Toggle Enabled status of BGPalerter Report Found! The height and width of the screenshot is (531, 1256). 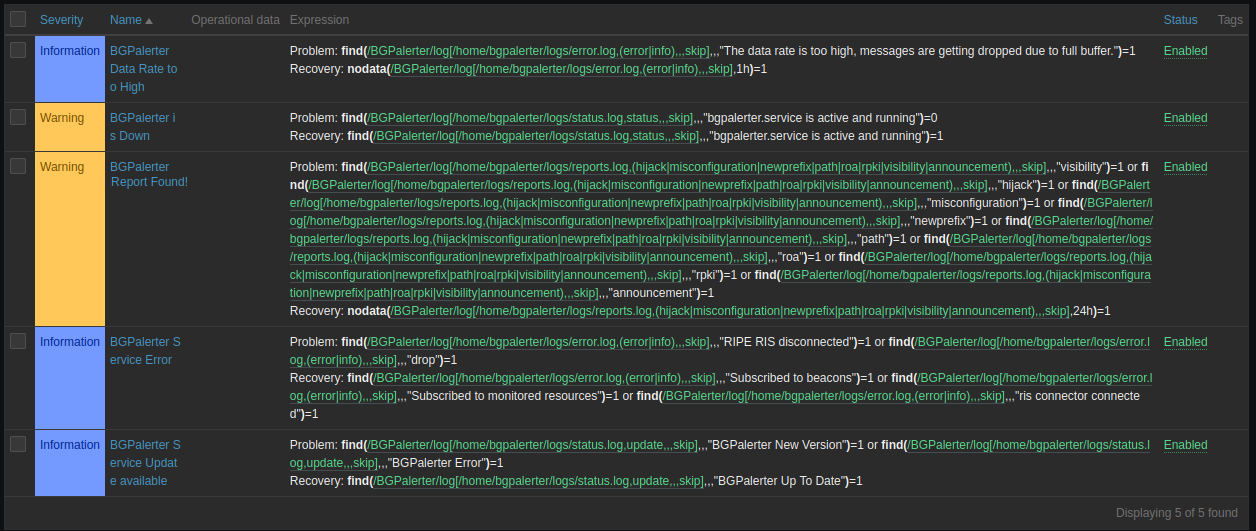[x=1185, y=167]
